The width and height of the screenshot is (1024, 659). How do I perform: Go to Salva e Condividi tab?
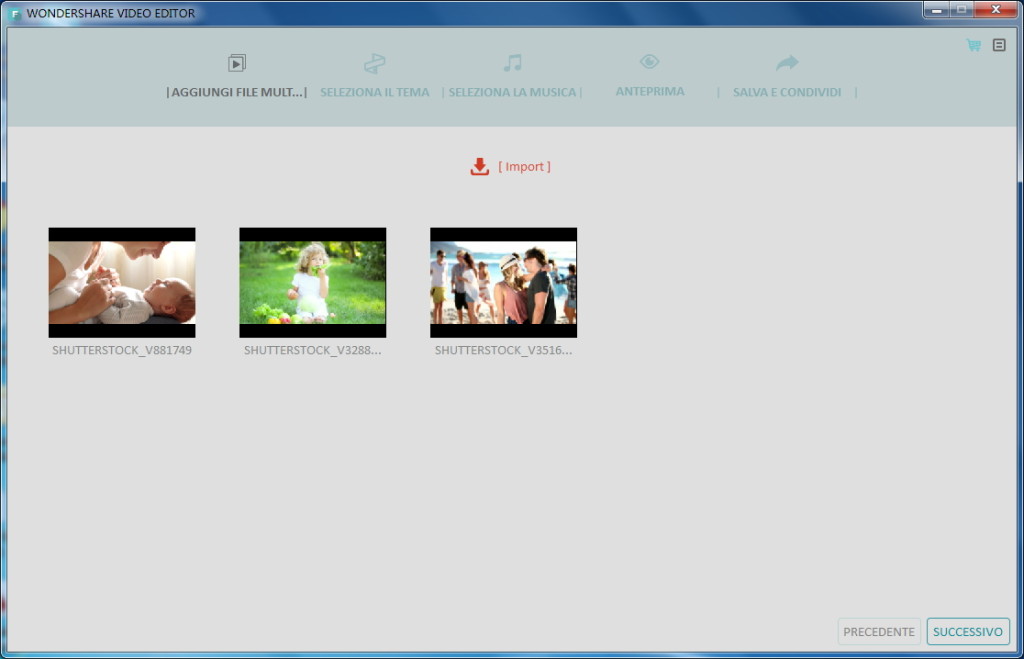[x=787, y=92]
